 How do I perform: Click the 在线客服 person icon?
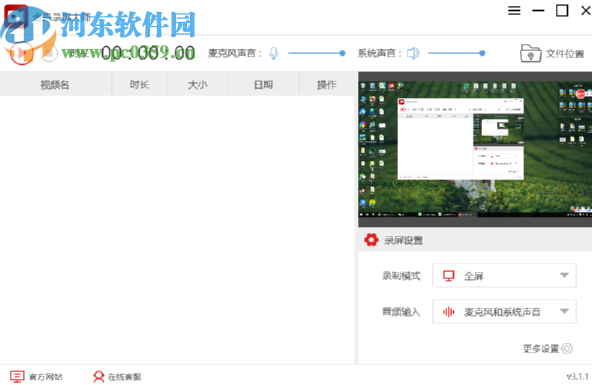click(x=99, y=376)
